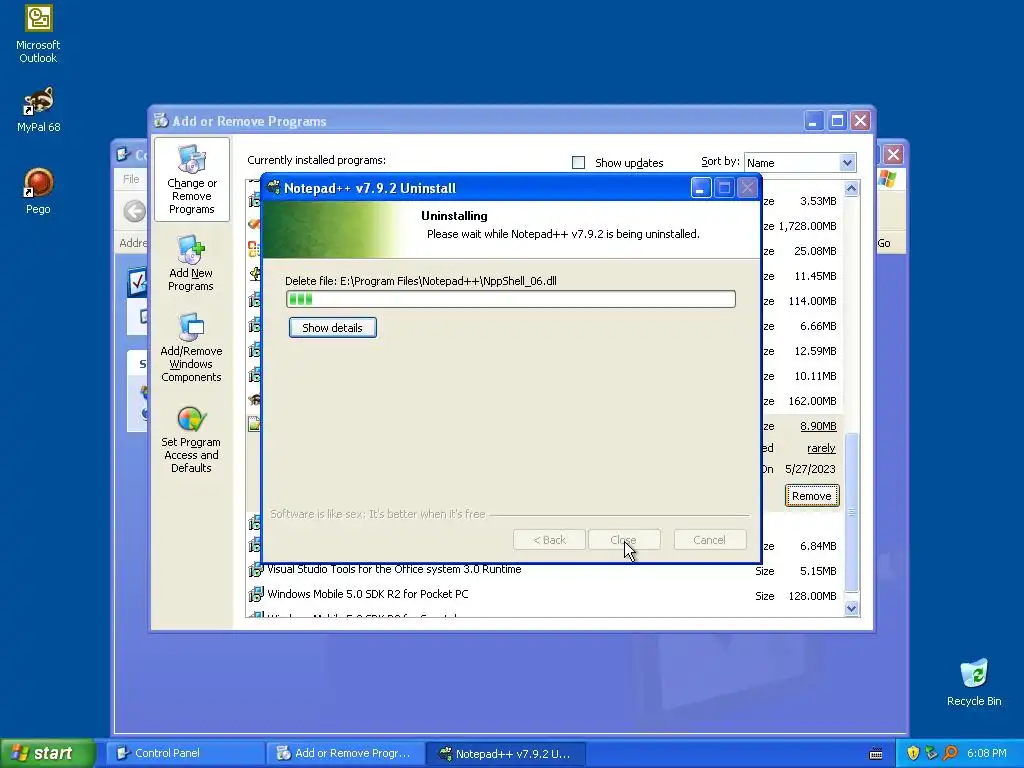Click the 162.00MB size entry
This screenshot has width=1024, height=768.
(x=812, y=401)
